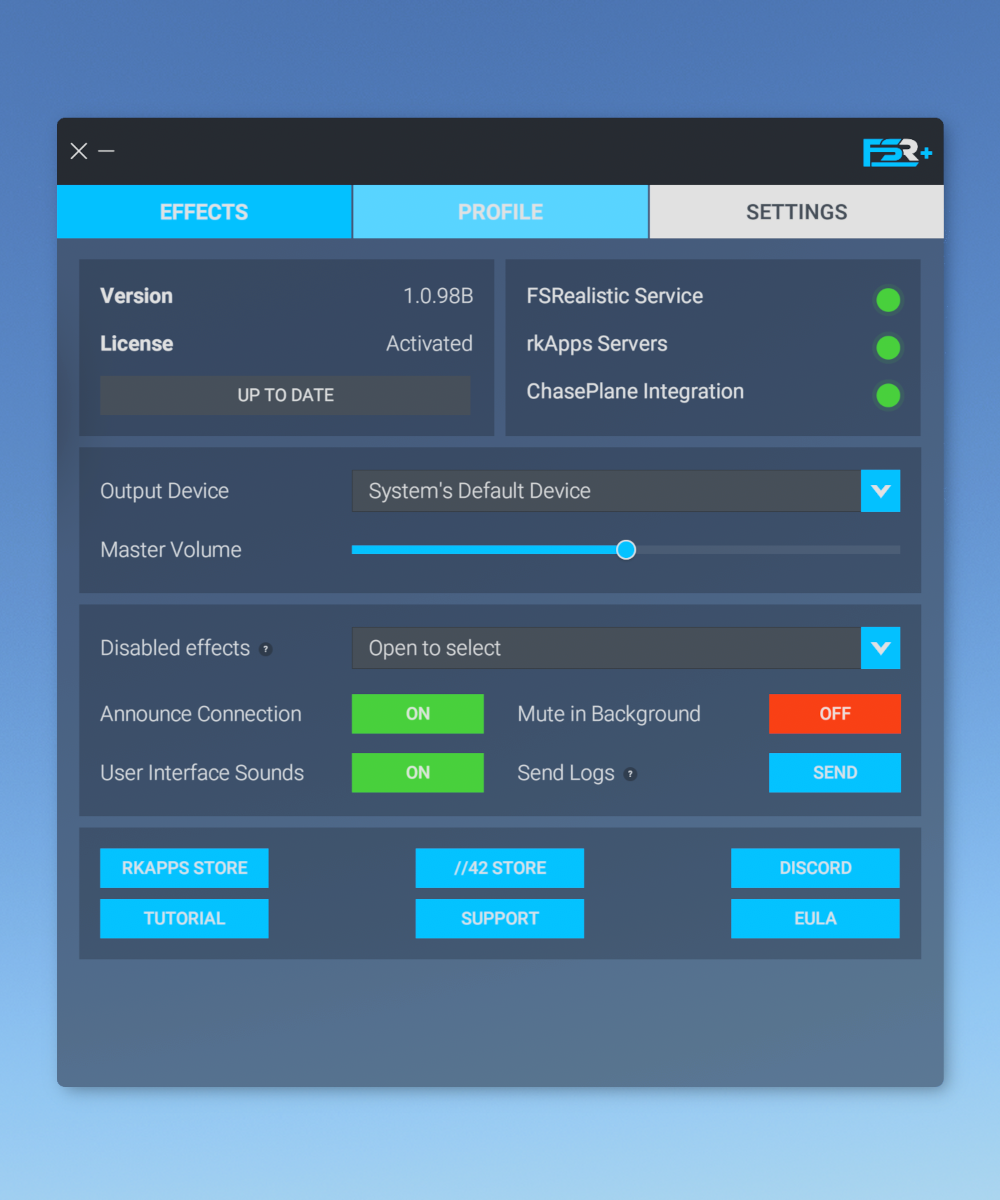Screen dimensions: 1000x1200
Task: Open the RKAPPS STORE
Action: click(184, 868)
